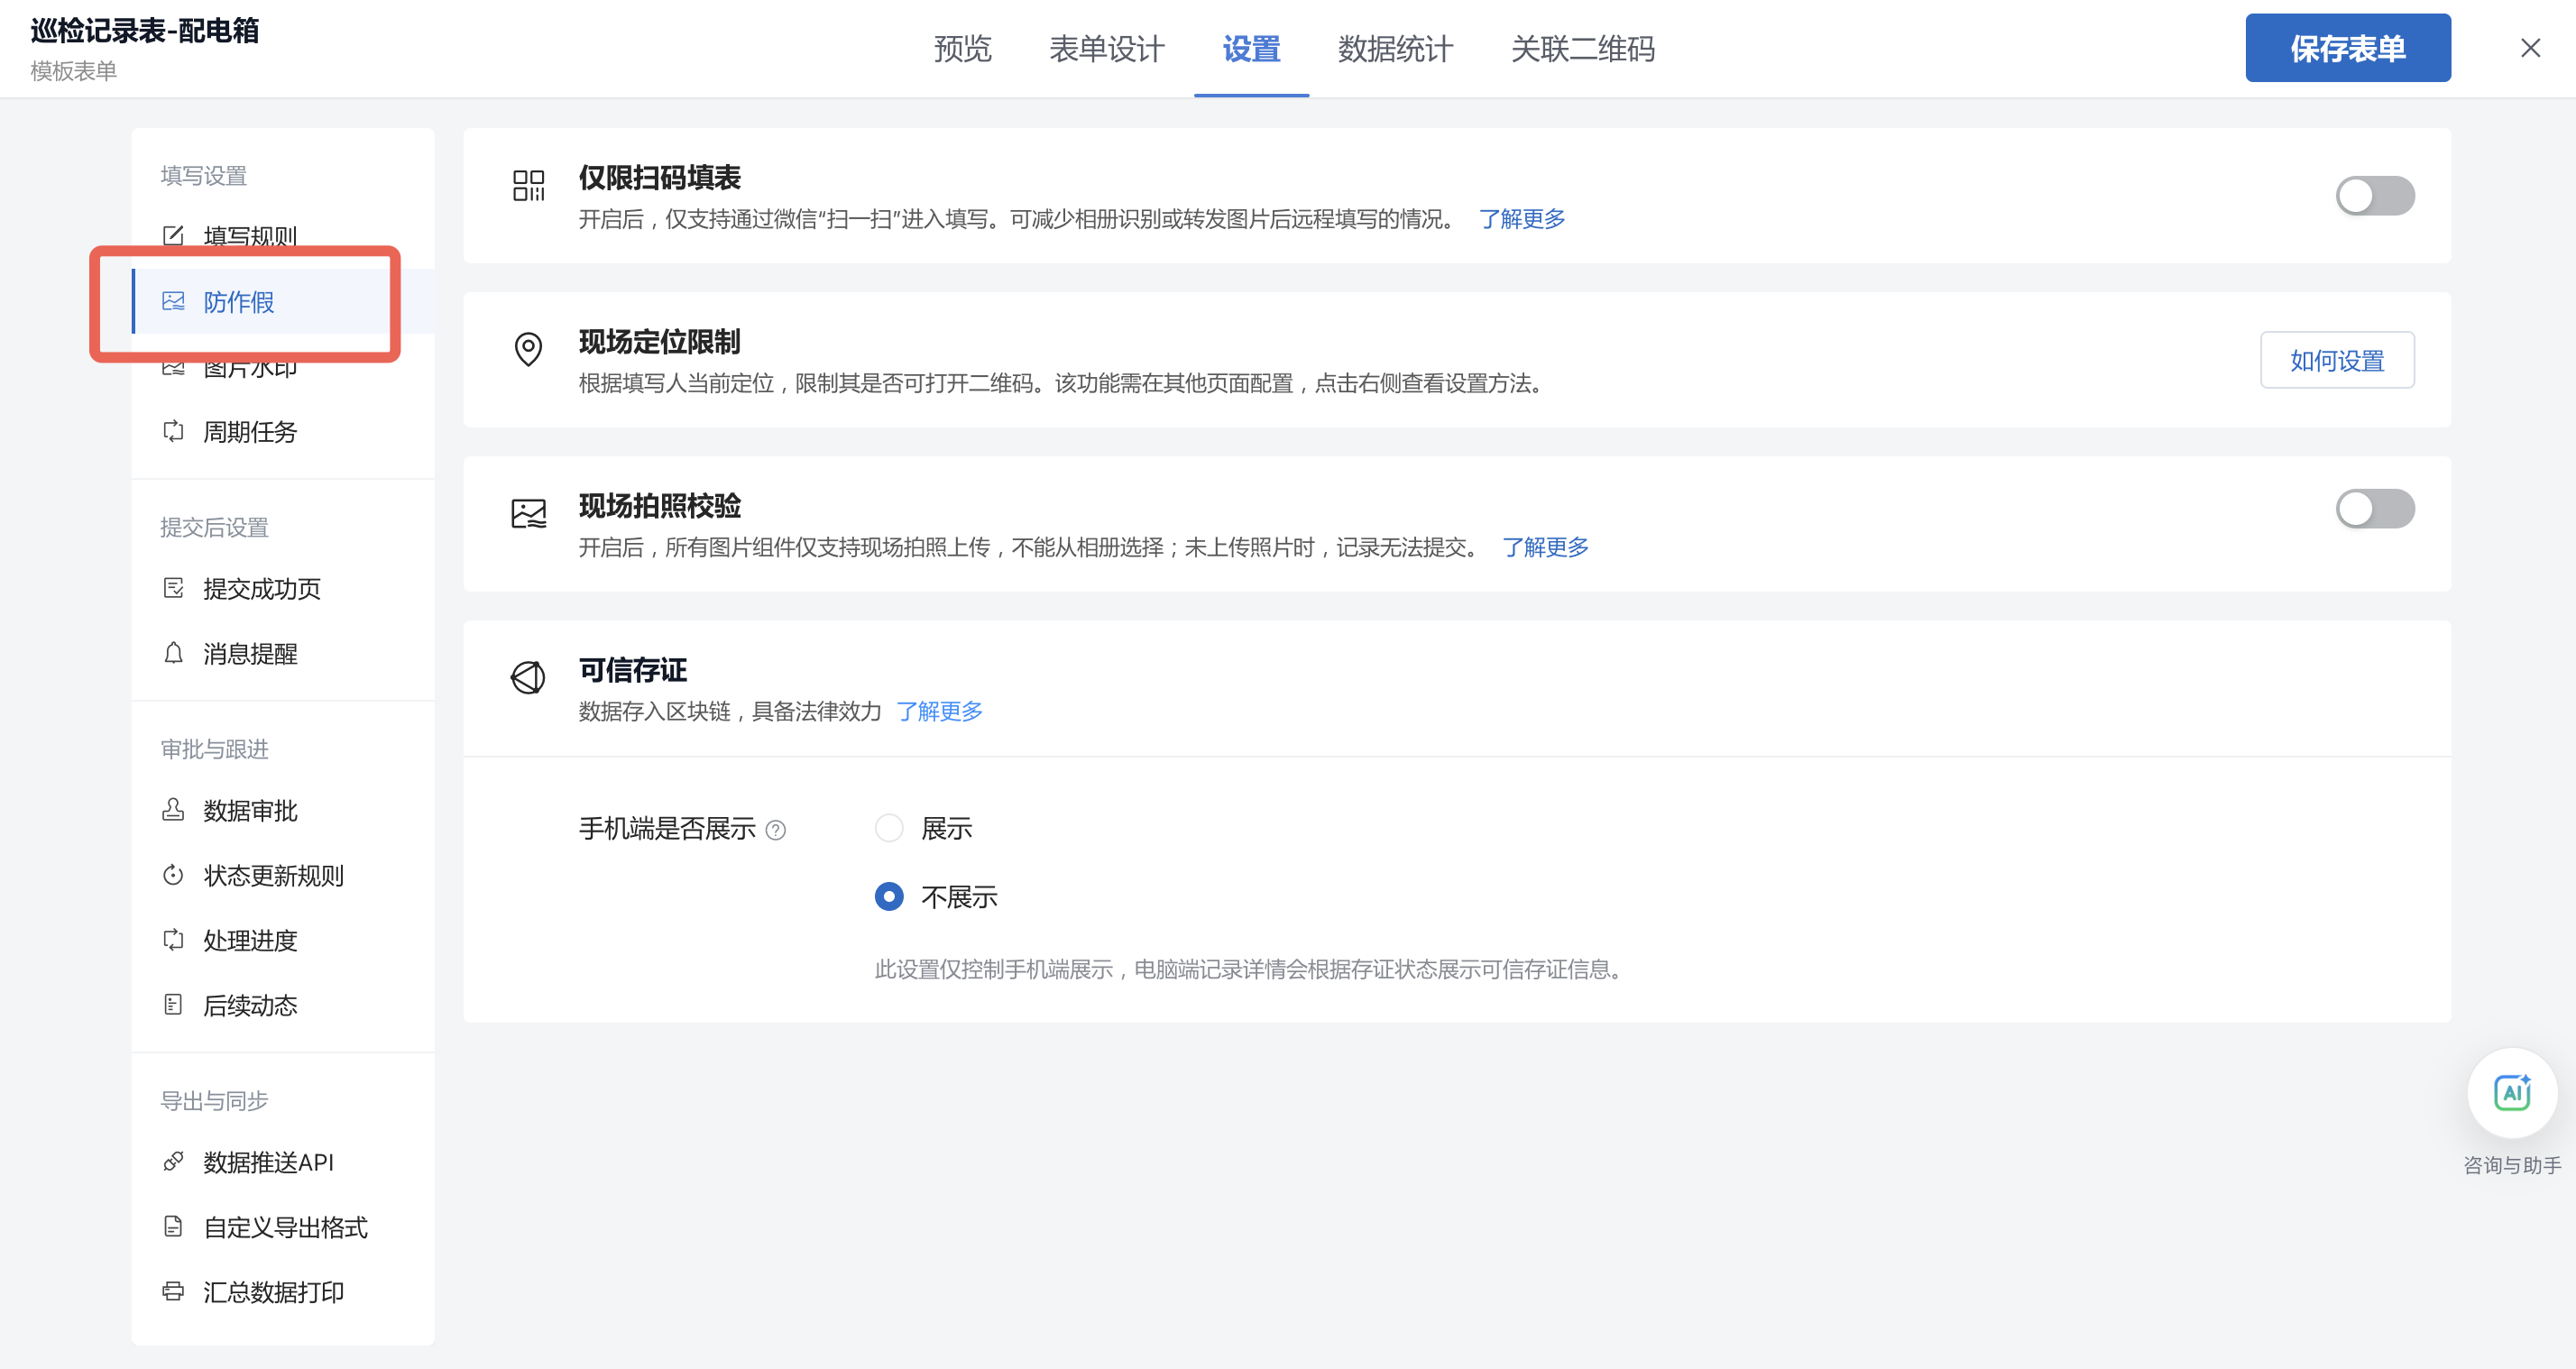Viewport: 2576px width, 1369px height.
Task: Click the 如何设置 button
Action: [x=2337, y=360]
